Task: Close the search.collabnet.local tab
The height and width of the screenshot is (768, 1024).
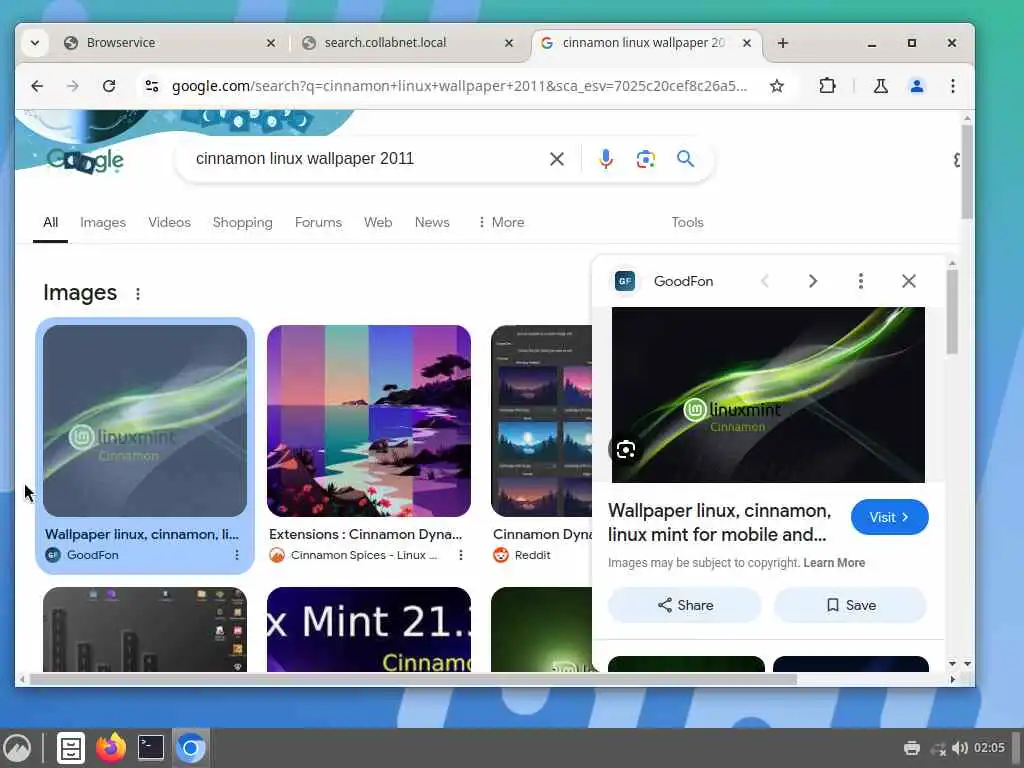Action: tap(509, 43)
